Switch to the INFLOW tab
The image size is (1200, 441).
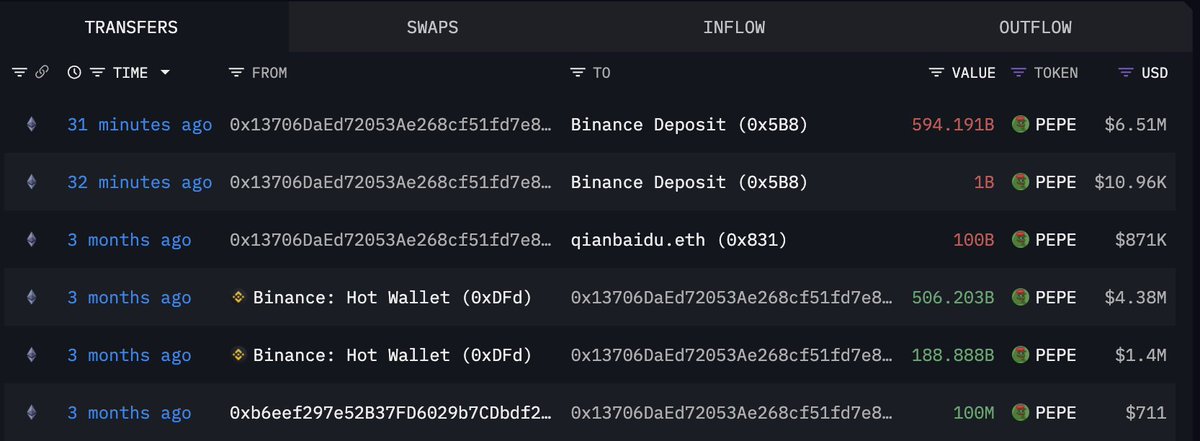(x=734, y=27)
